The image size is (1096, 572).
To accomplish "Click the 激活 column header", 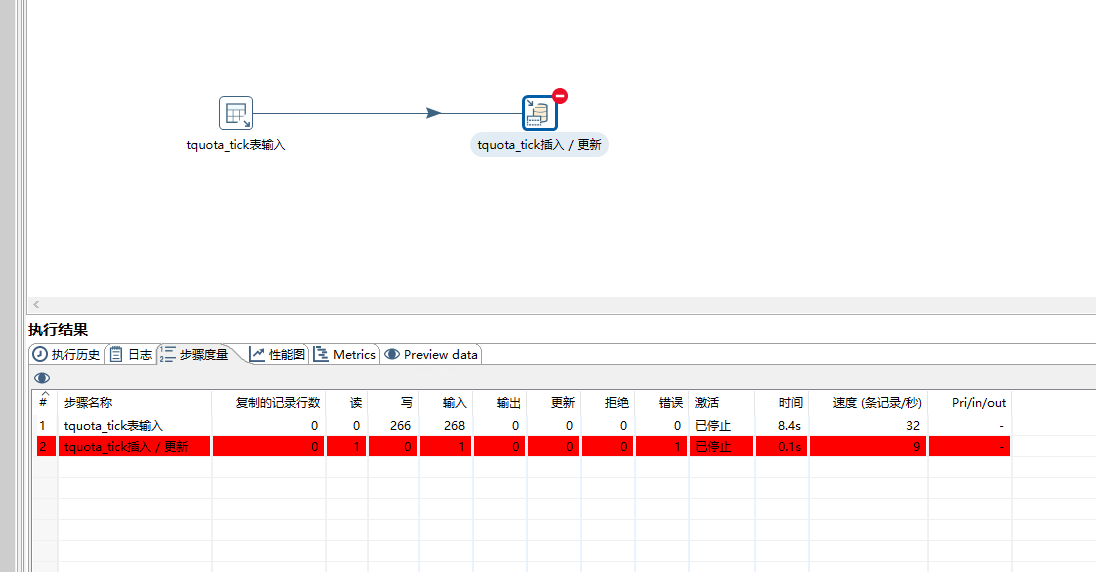I will (x=721, y=403).
